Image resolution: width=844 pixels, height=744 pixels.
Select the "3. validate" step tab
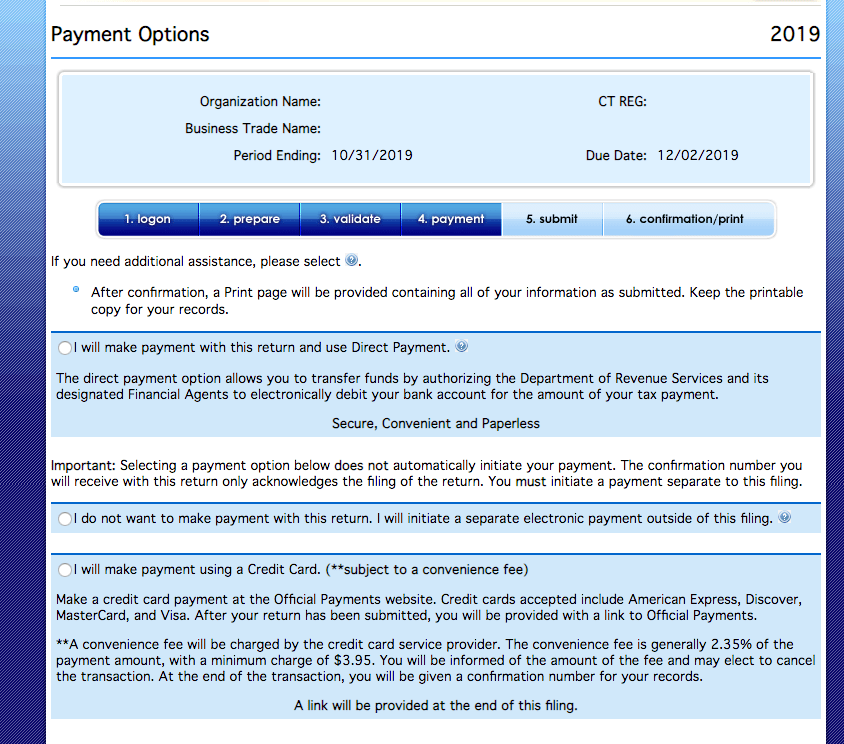click(350, 218)
